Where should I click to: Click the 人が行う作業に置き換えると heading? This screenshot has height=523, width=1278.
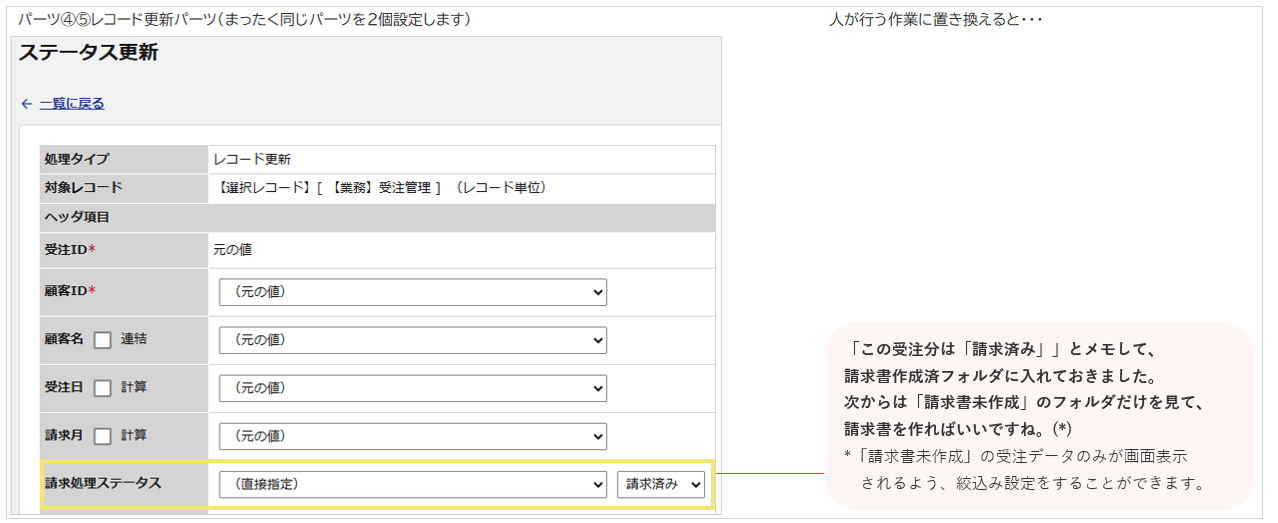click(x=936, y=20)
